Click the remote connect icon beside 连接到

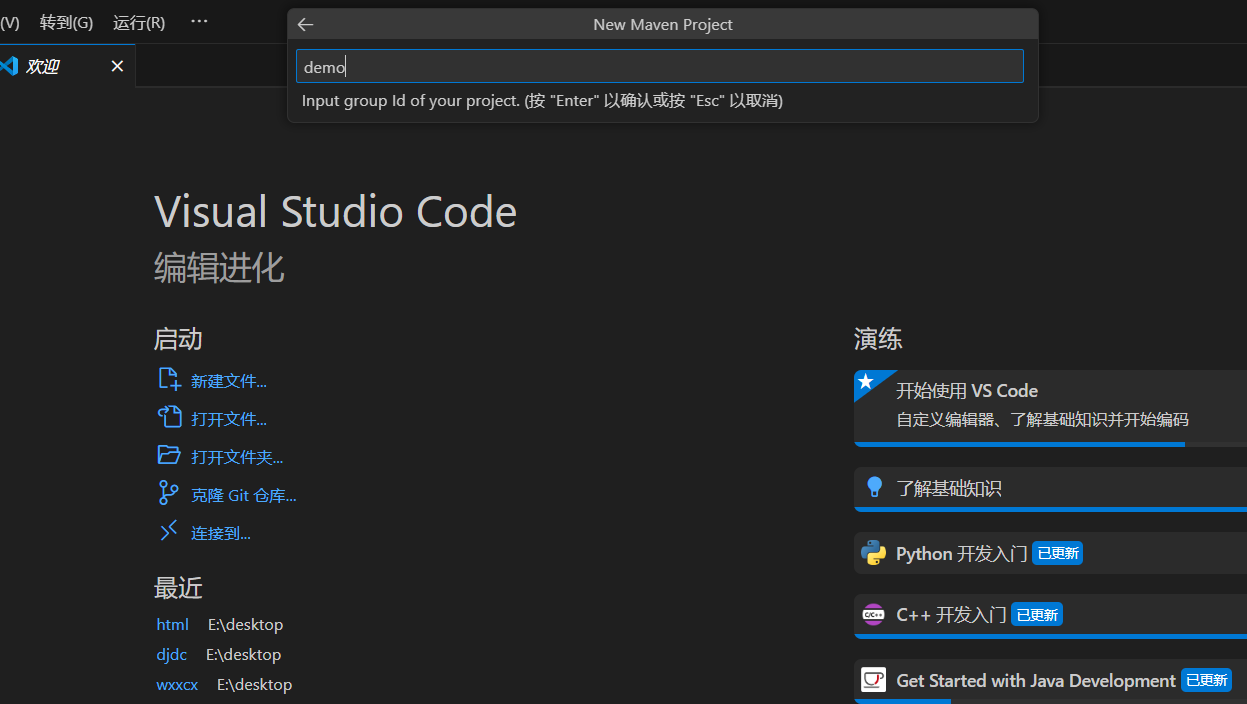169,531
